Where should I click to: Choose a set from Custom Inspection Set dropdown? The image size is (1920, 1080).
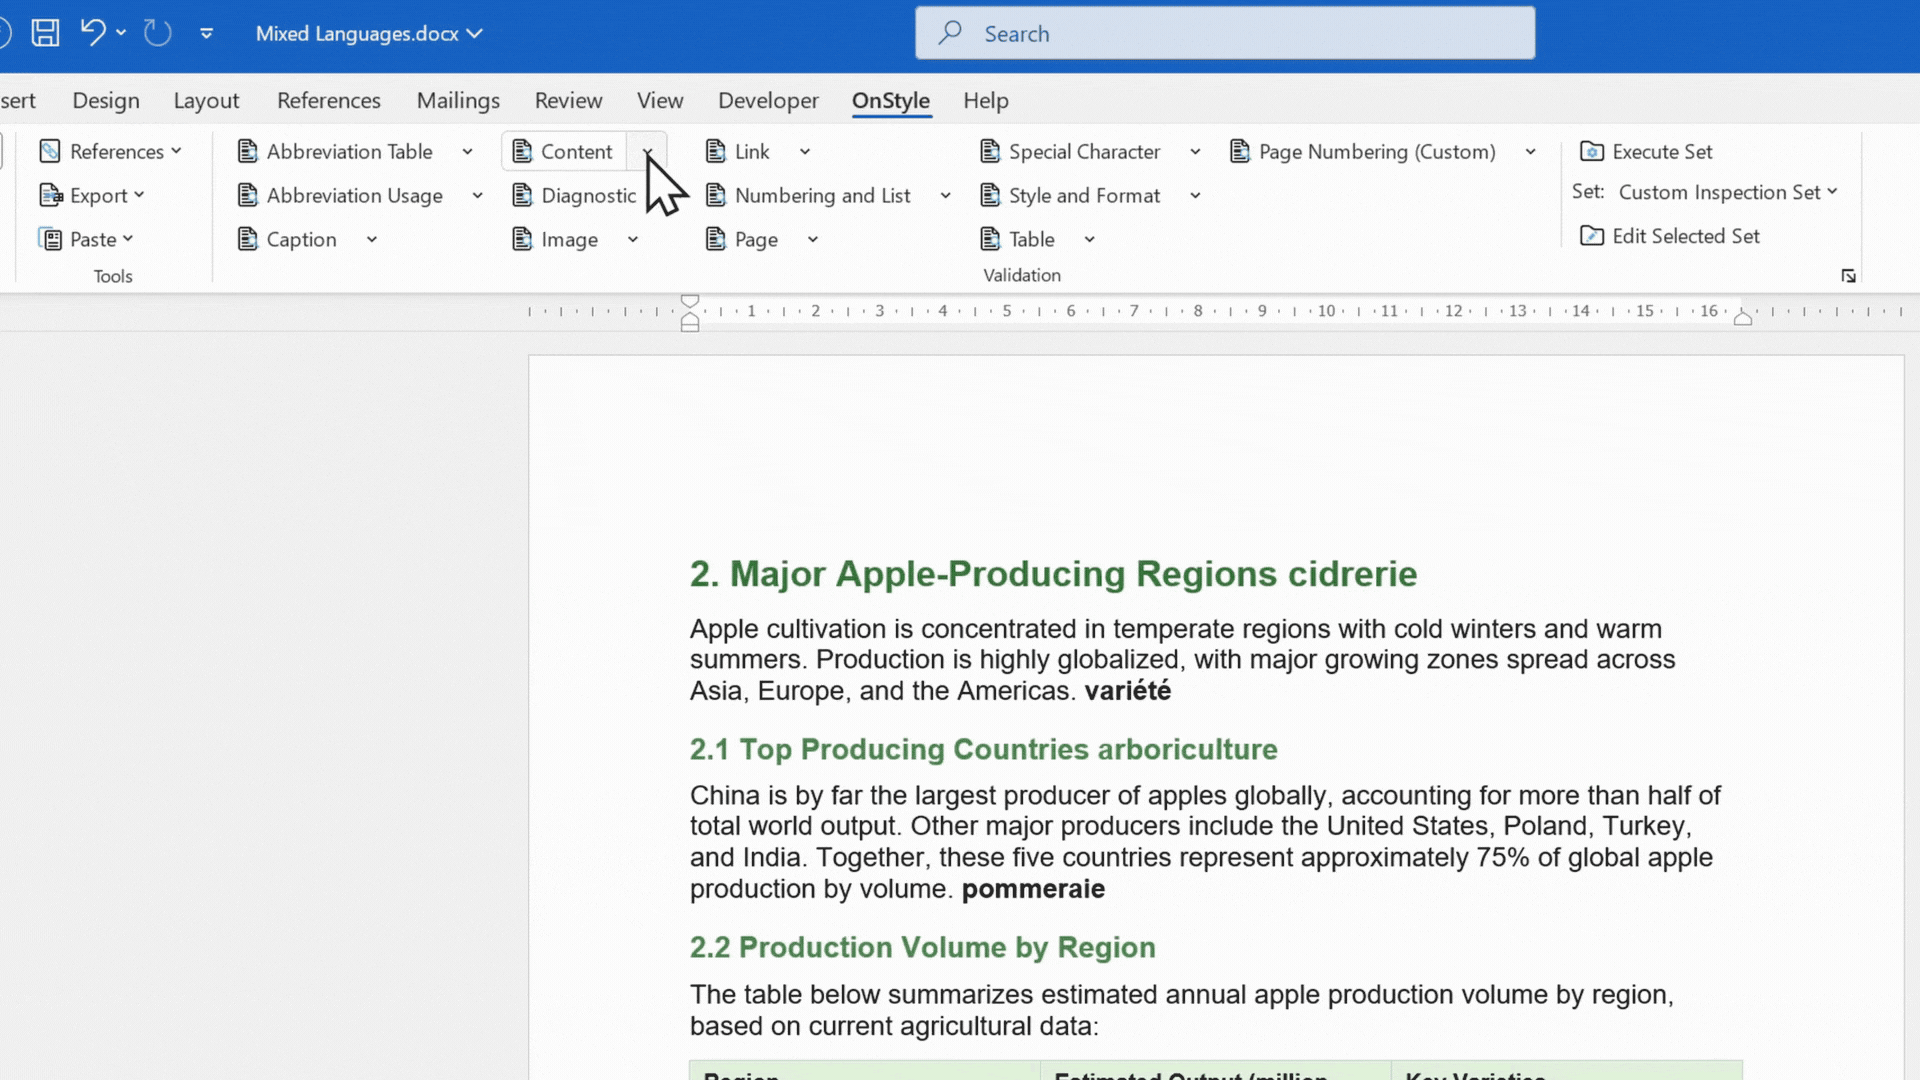[1728, 192]
